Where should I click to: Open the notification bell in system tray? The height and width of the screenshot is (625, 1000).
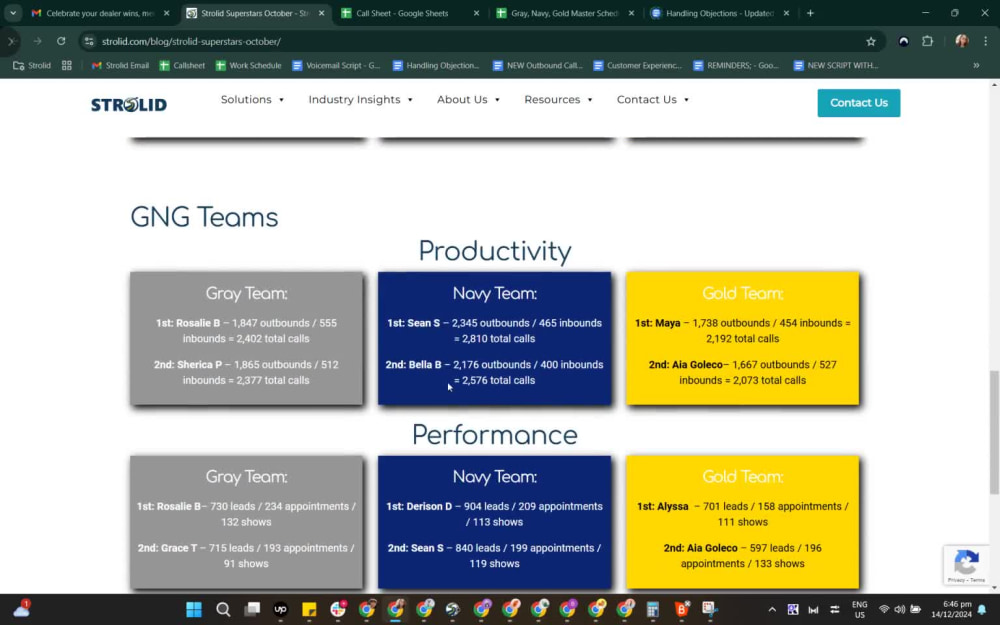click(x=982, y=610)
